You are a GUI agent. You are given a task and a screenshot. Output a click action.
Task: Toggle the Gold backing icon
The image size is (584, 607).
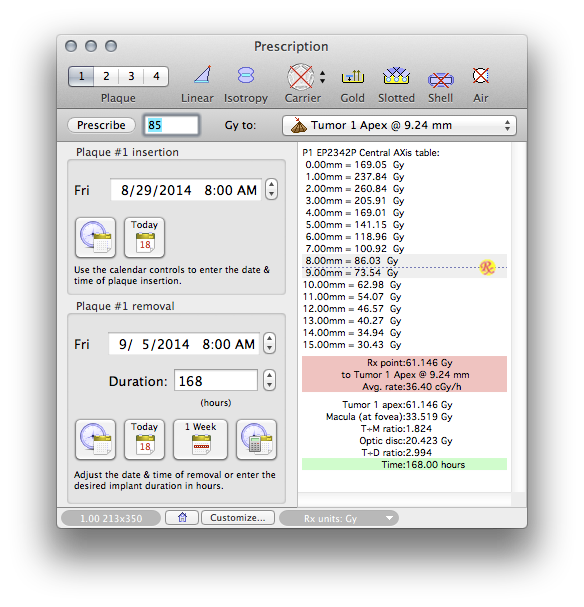pos(353,76)
